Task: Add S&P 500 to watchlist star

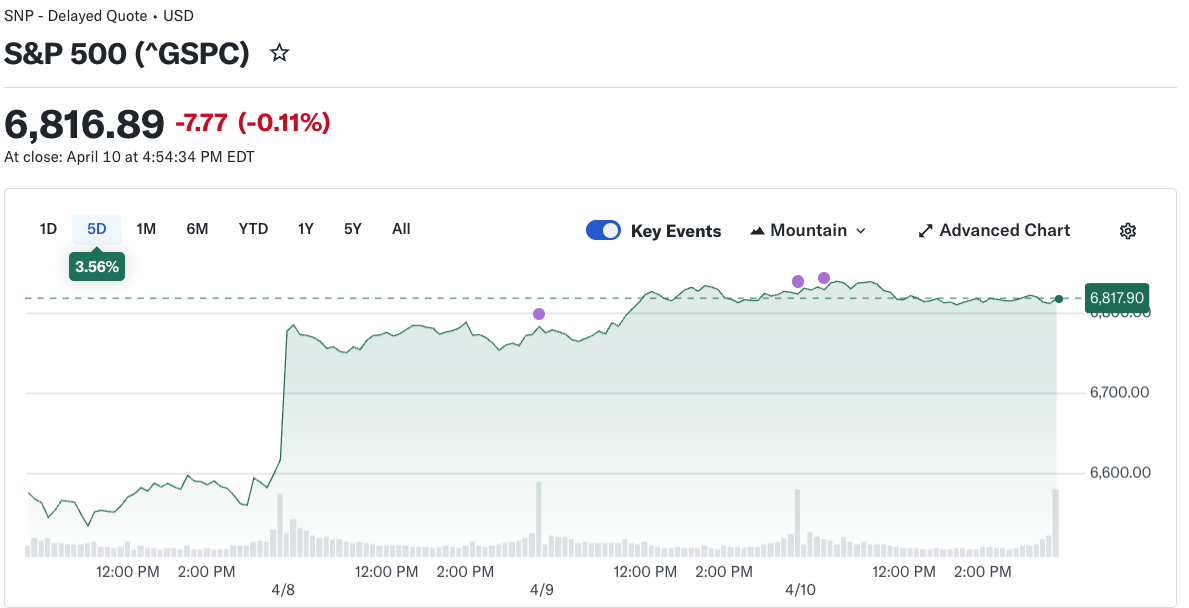Action: point(280,53)
